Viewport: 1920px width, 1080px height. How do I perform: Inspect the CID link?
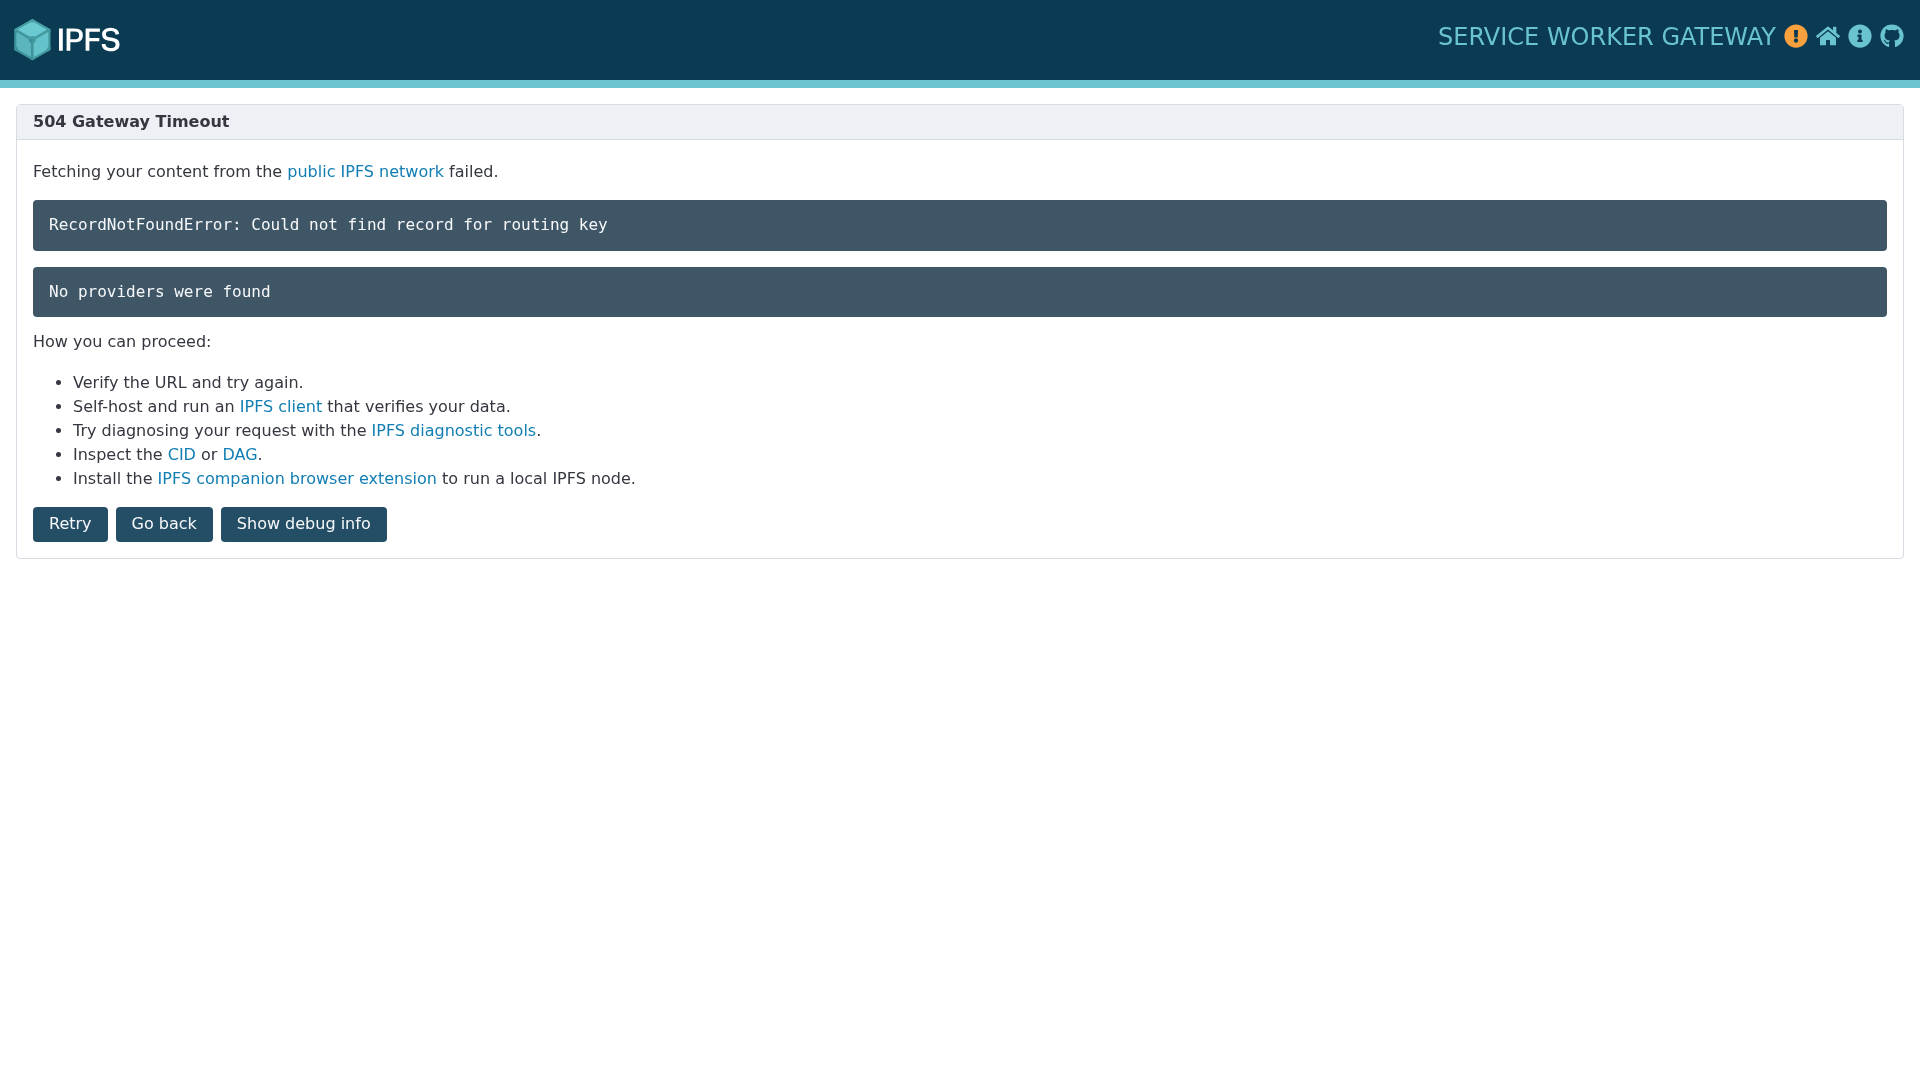point(182,455)
